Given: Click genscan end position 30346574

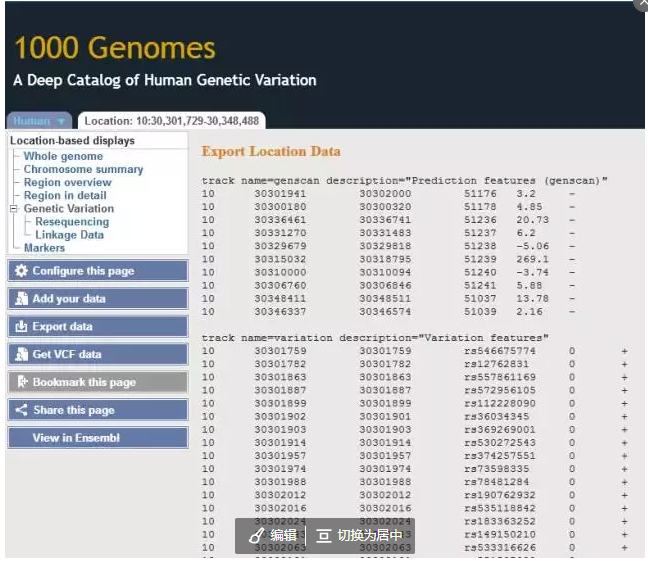Looking at the screenshot, I should [385, 312].
